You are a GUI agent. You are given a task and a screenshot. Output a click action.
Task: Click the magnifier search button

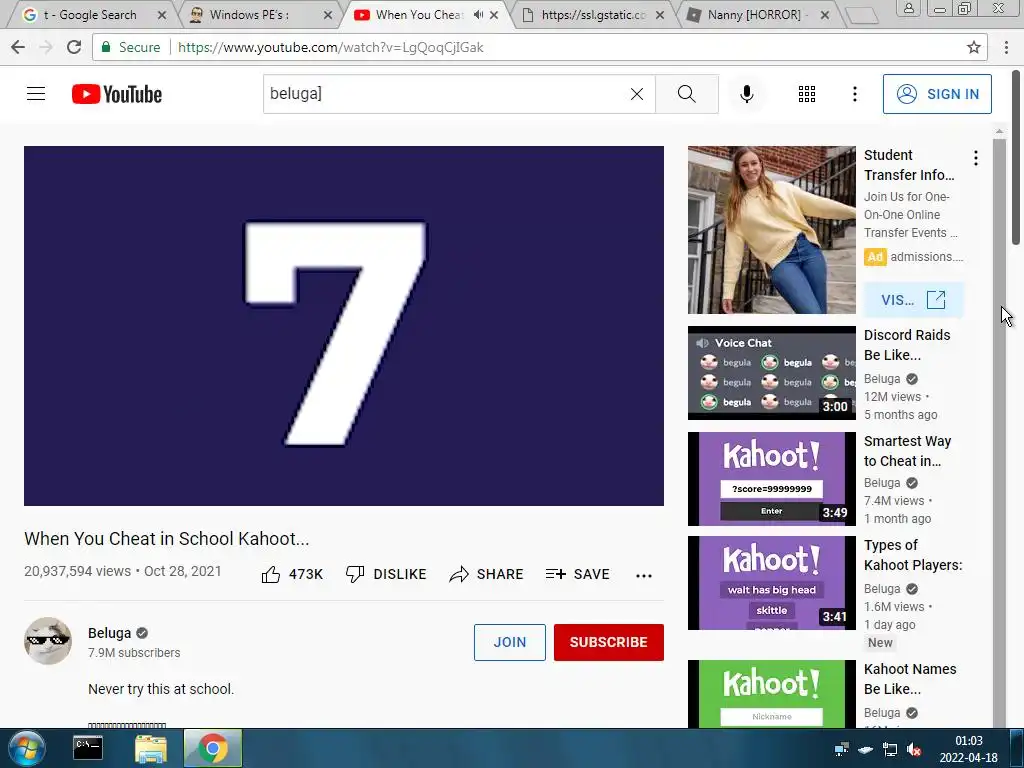coord(686,94)
